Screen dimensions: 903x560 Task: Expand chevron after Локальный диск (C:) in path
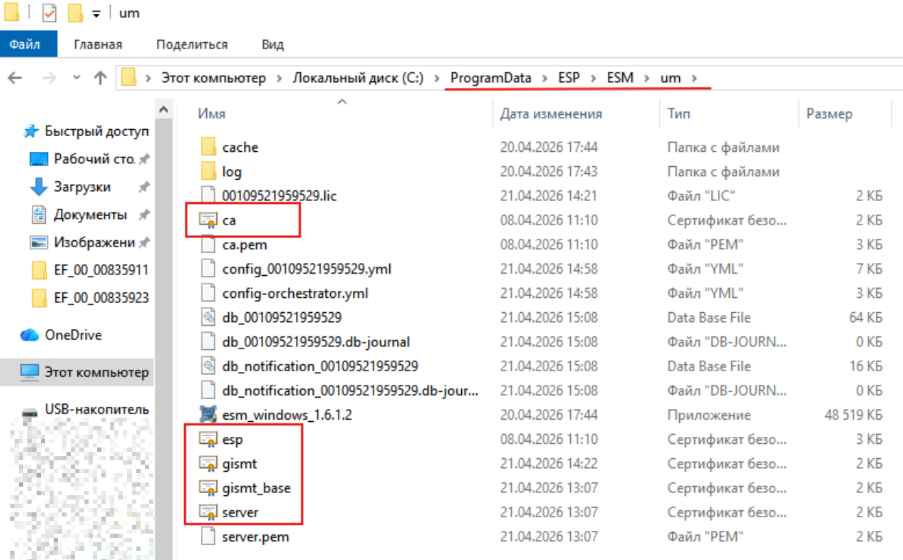click(437, 78)
